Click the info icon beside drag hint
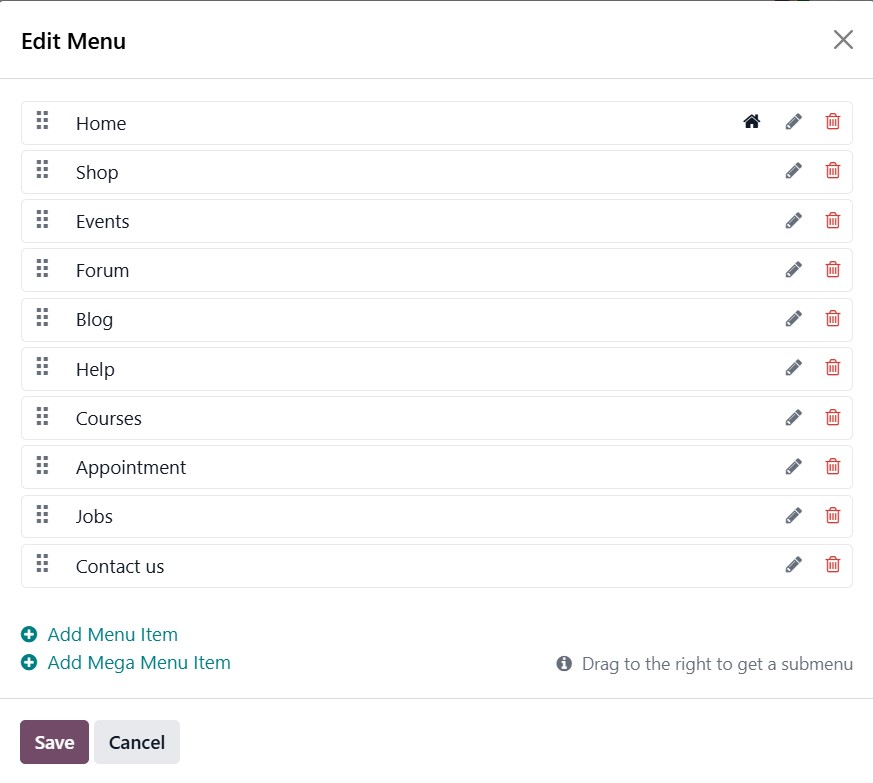Screen dimensions: 873x783 pos(564,664)
